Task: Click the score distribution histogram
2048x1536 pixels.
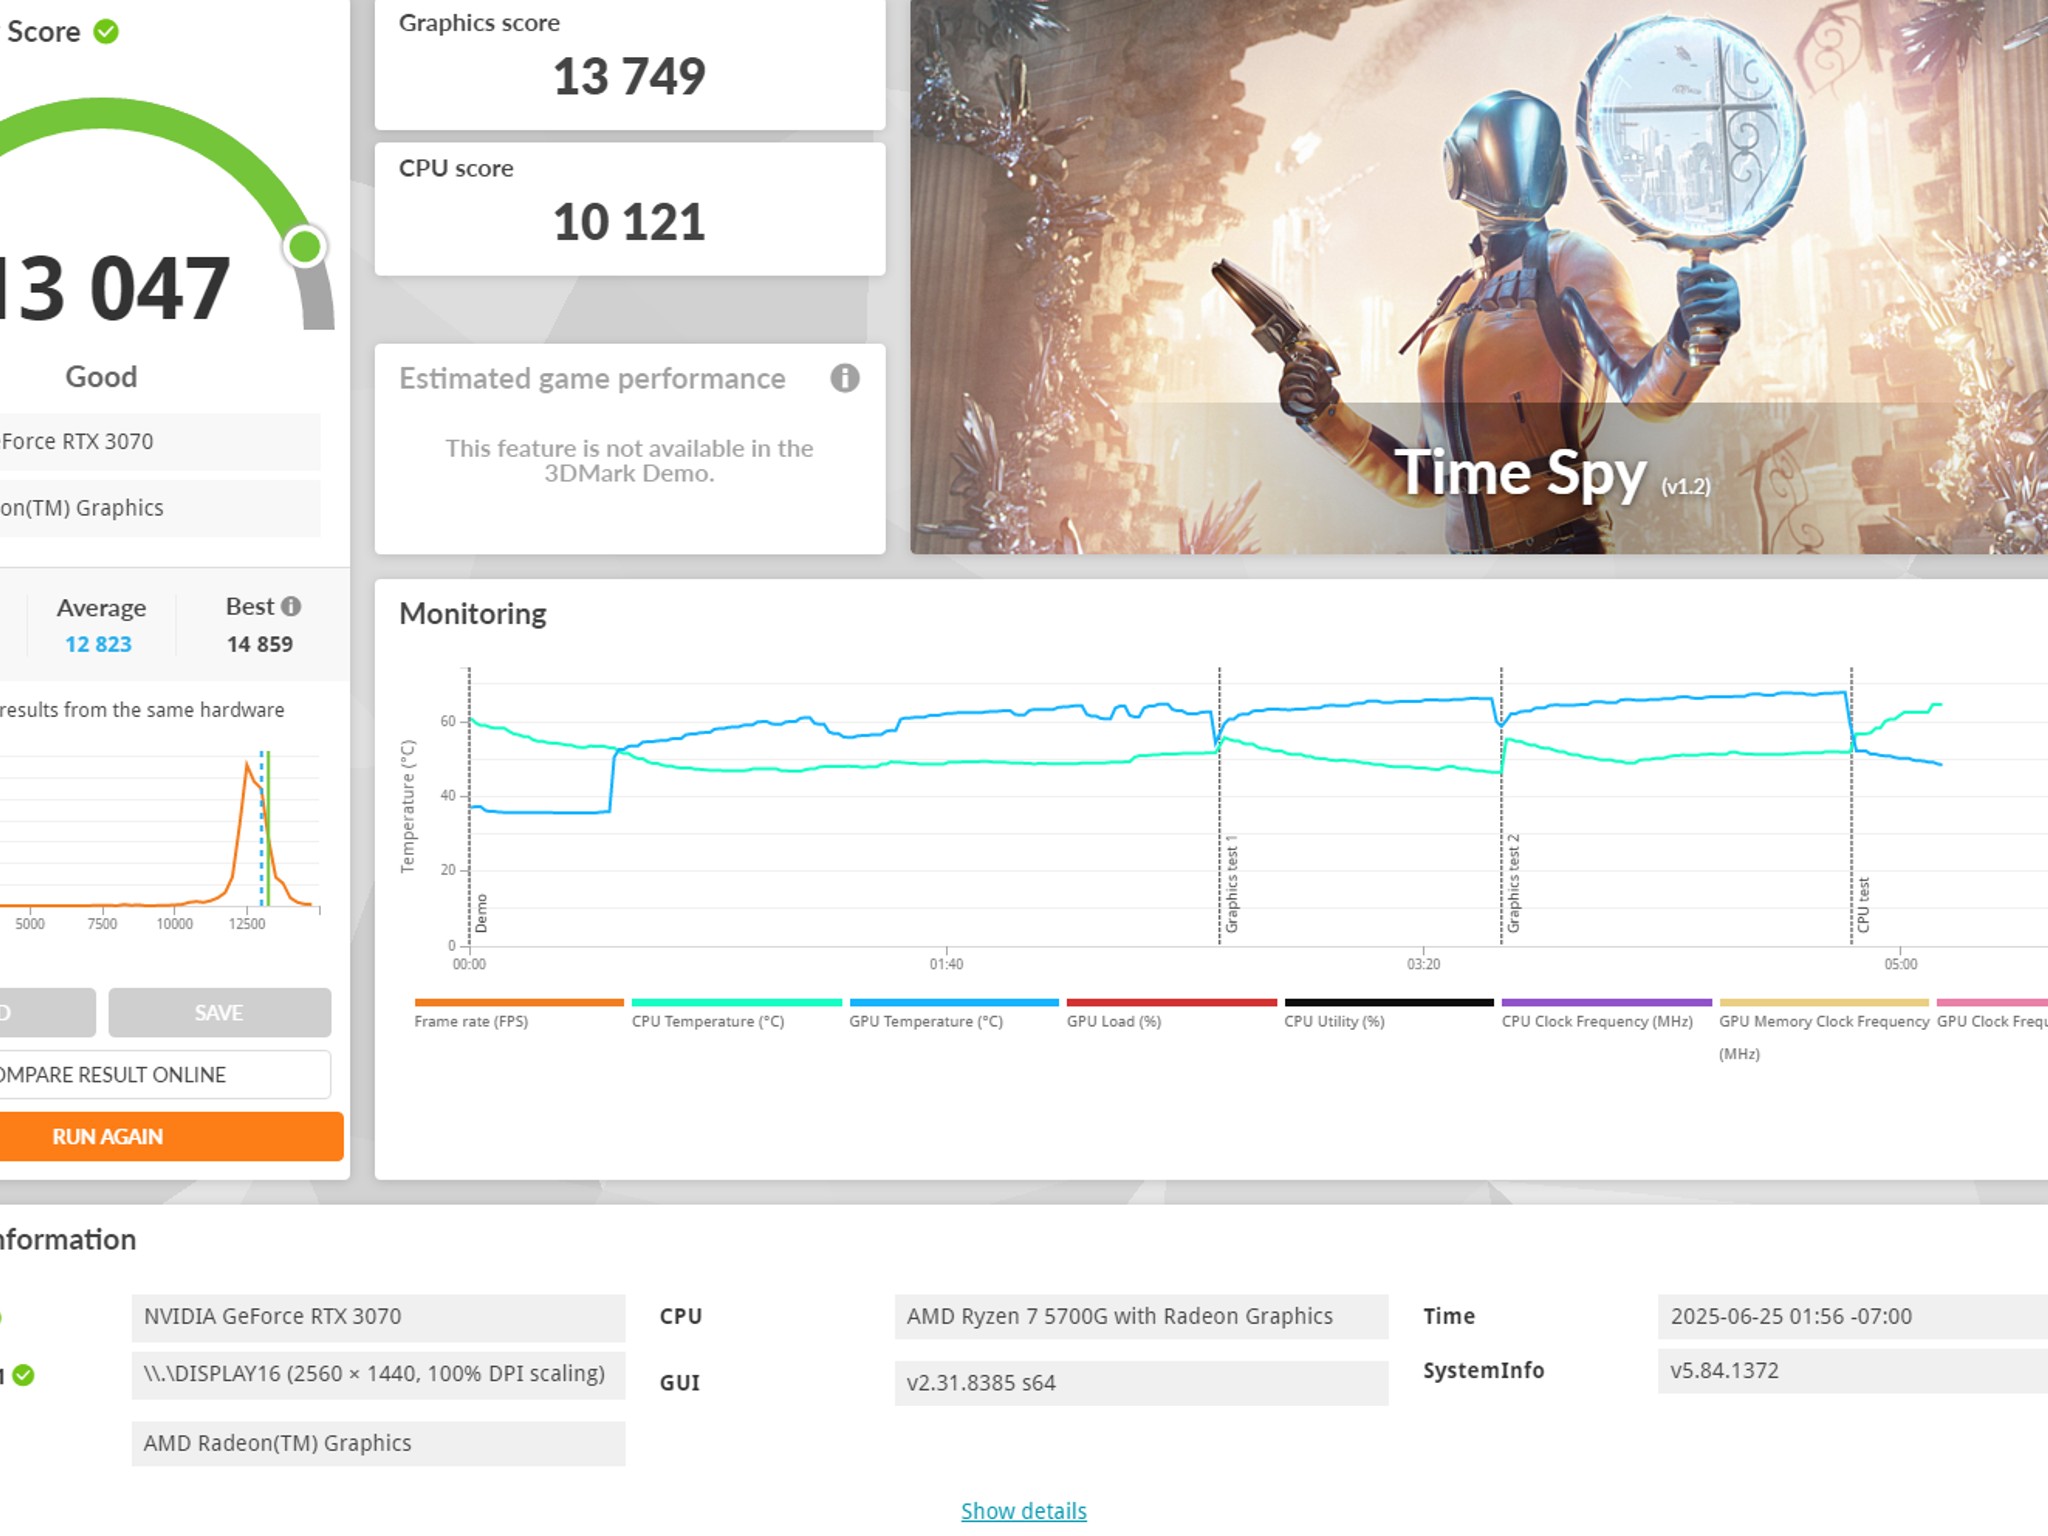Action: 160,840
